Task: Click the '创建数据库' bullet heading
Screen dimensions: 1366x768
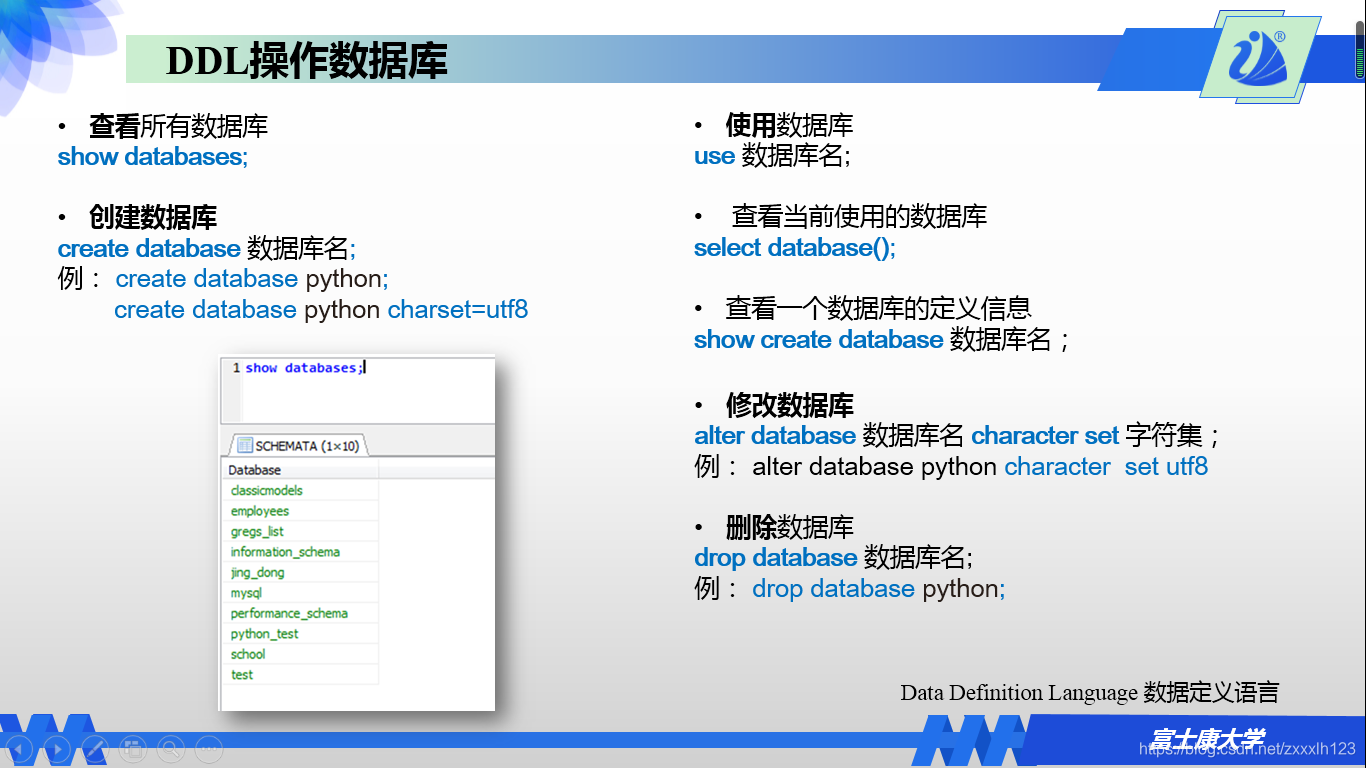Action: pos(153,217)
